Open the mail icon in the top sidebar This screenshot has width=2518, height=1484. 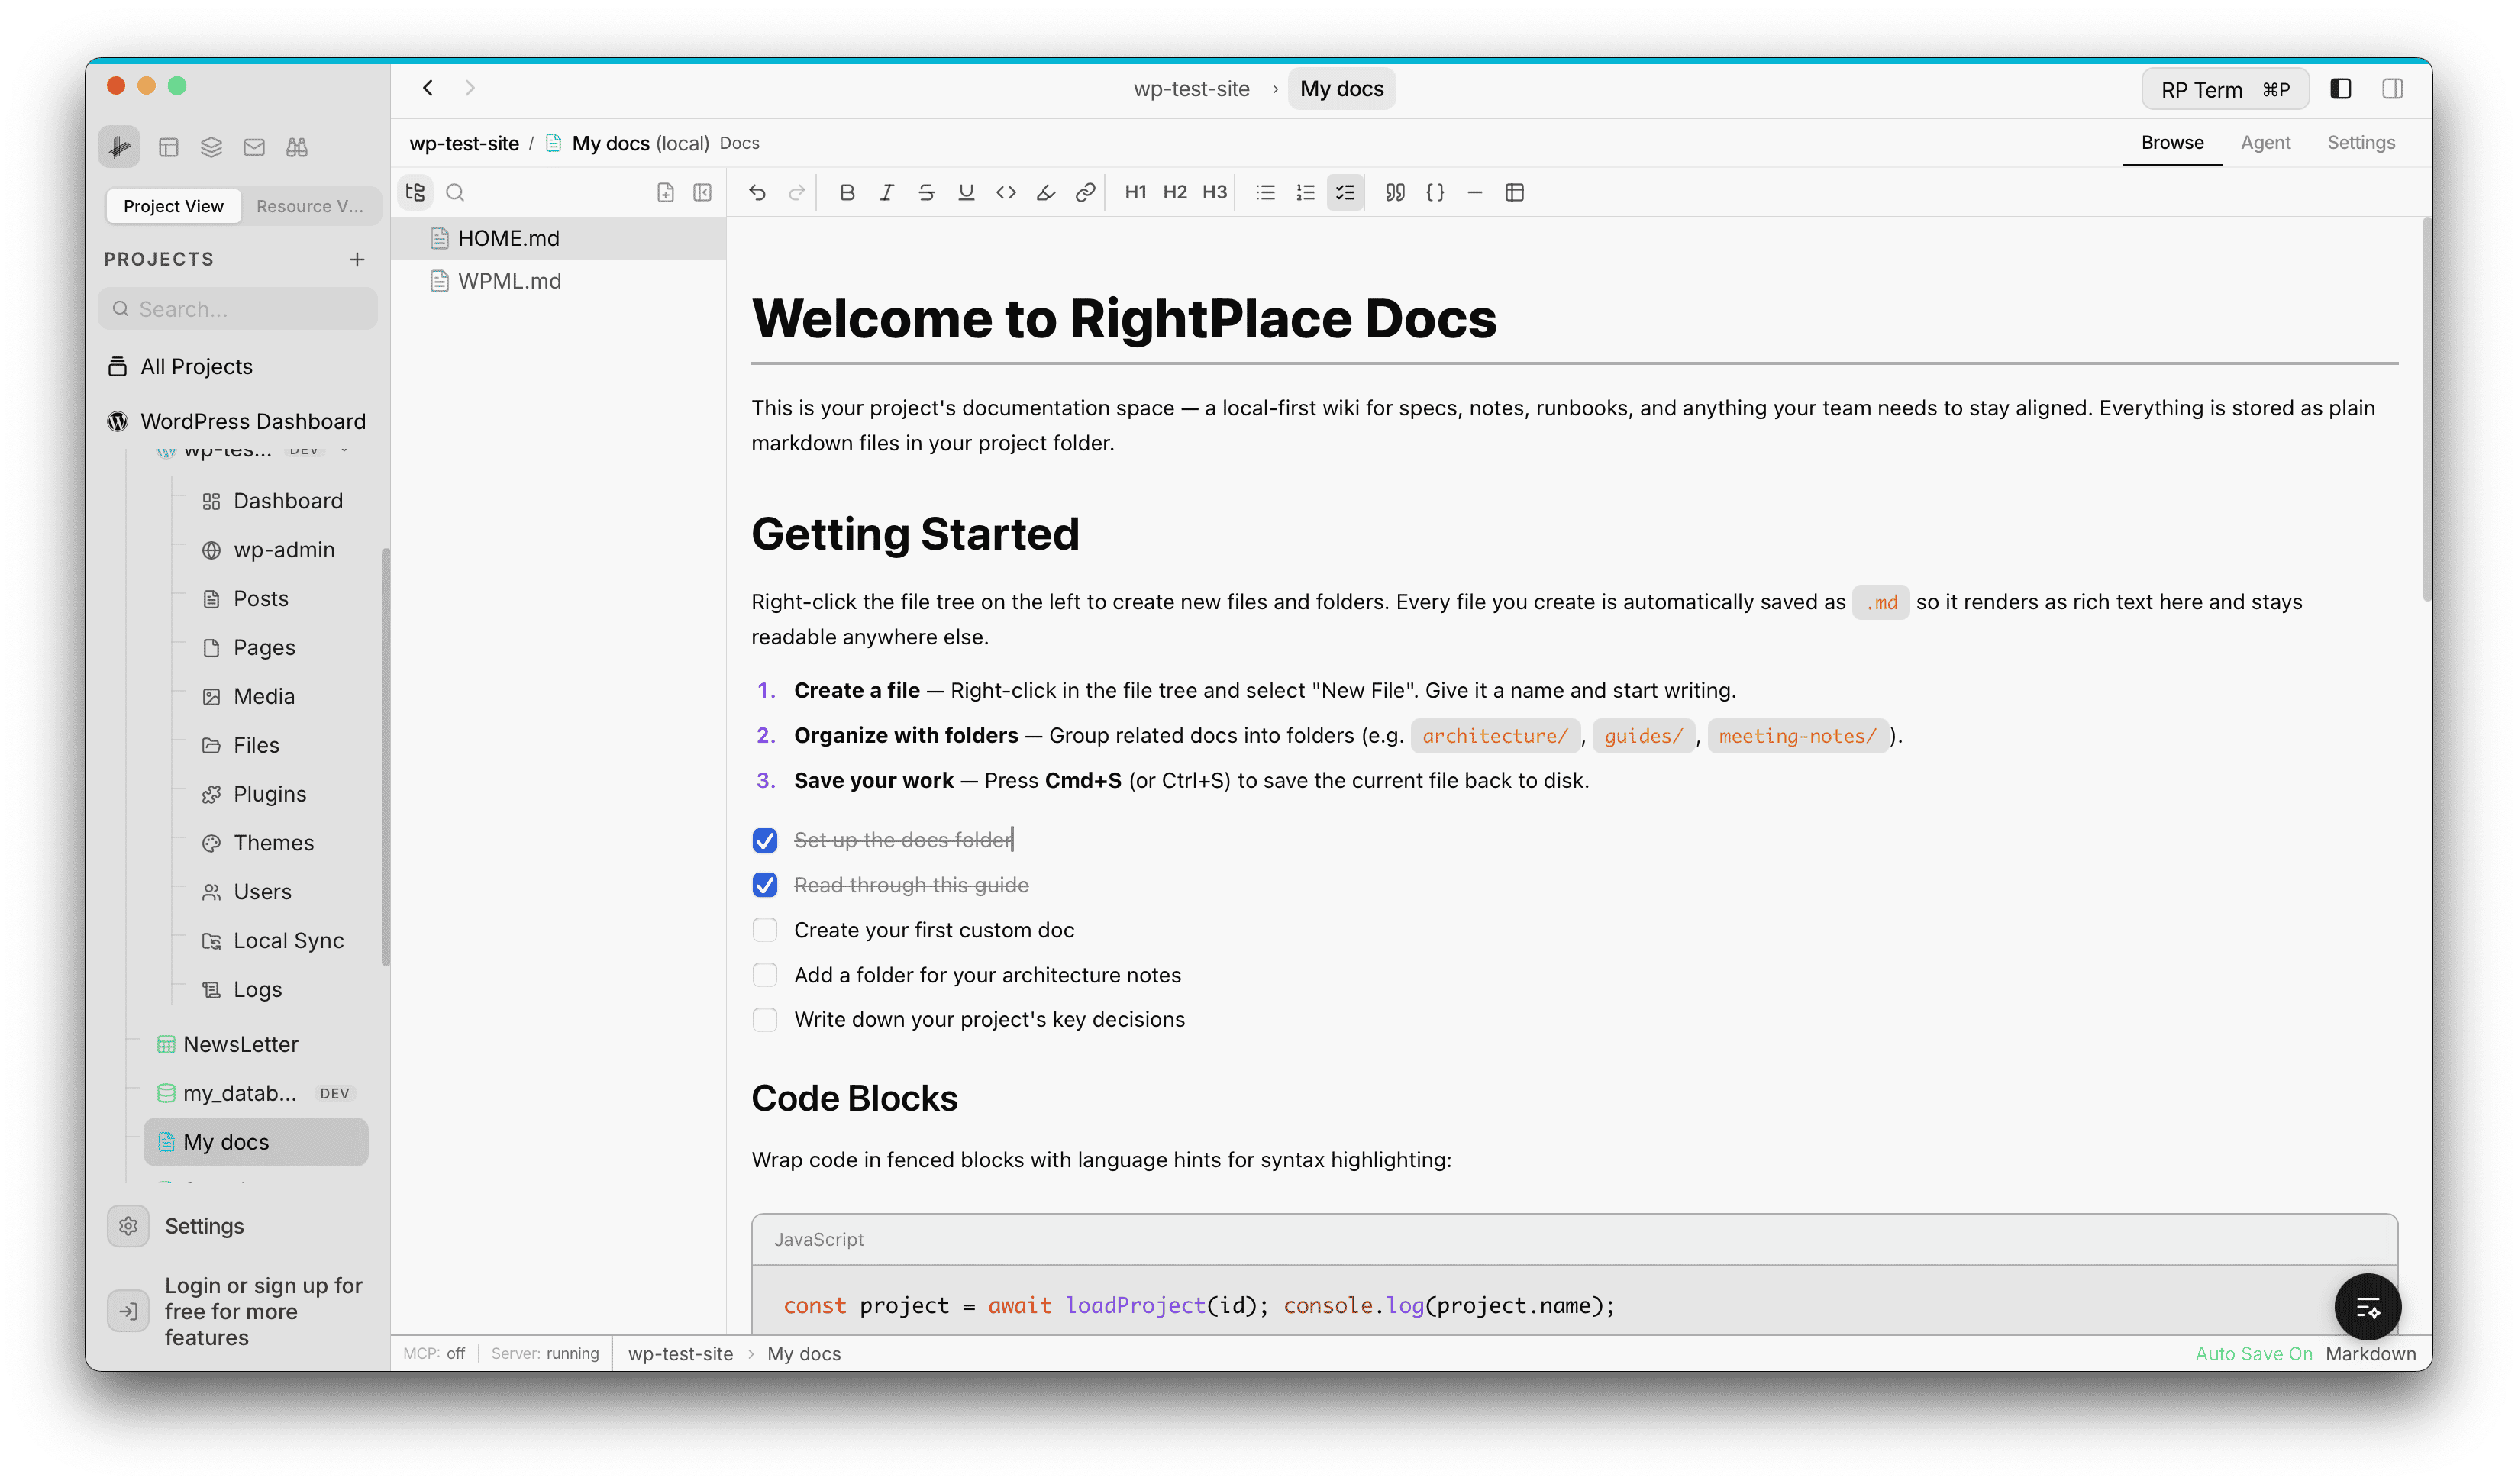click(254, 146)
